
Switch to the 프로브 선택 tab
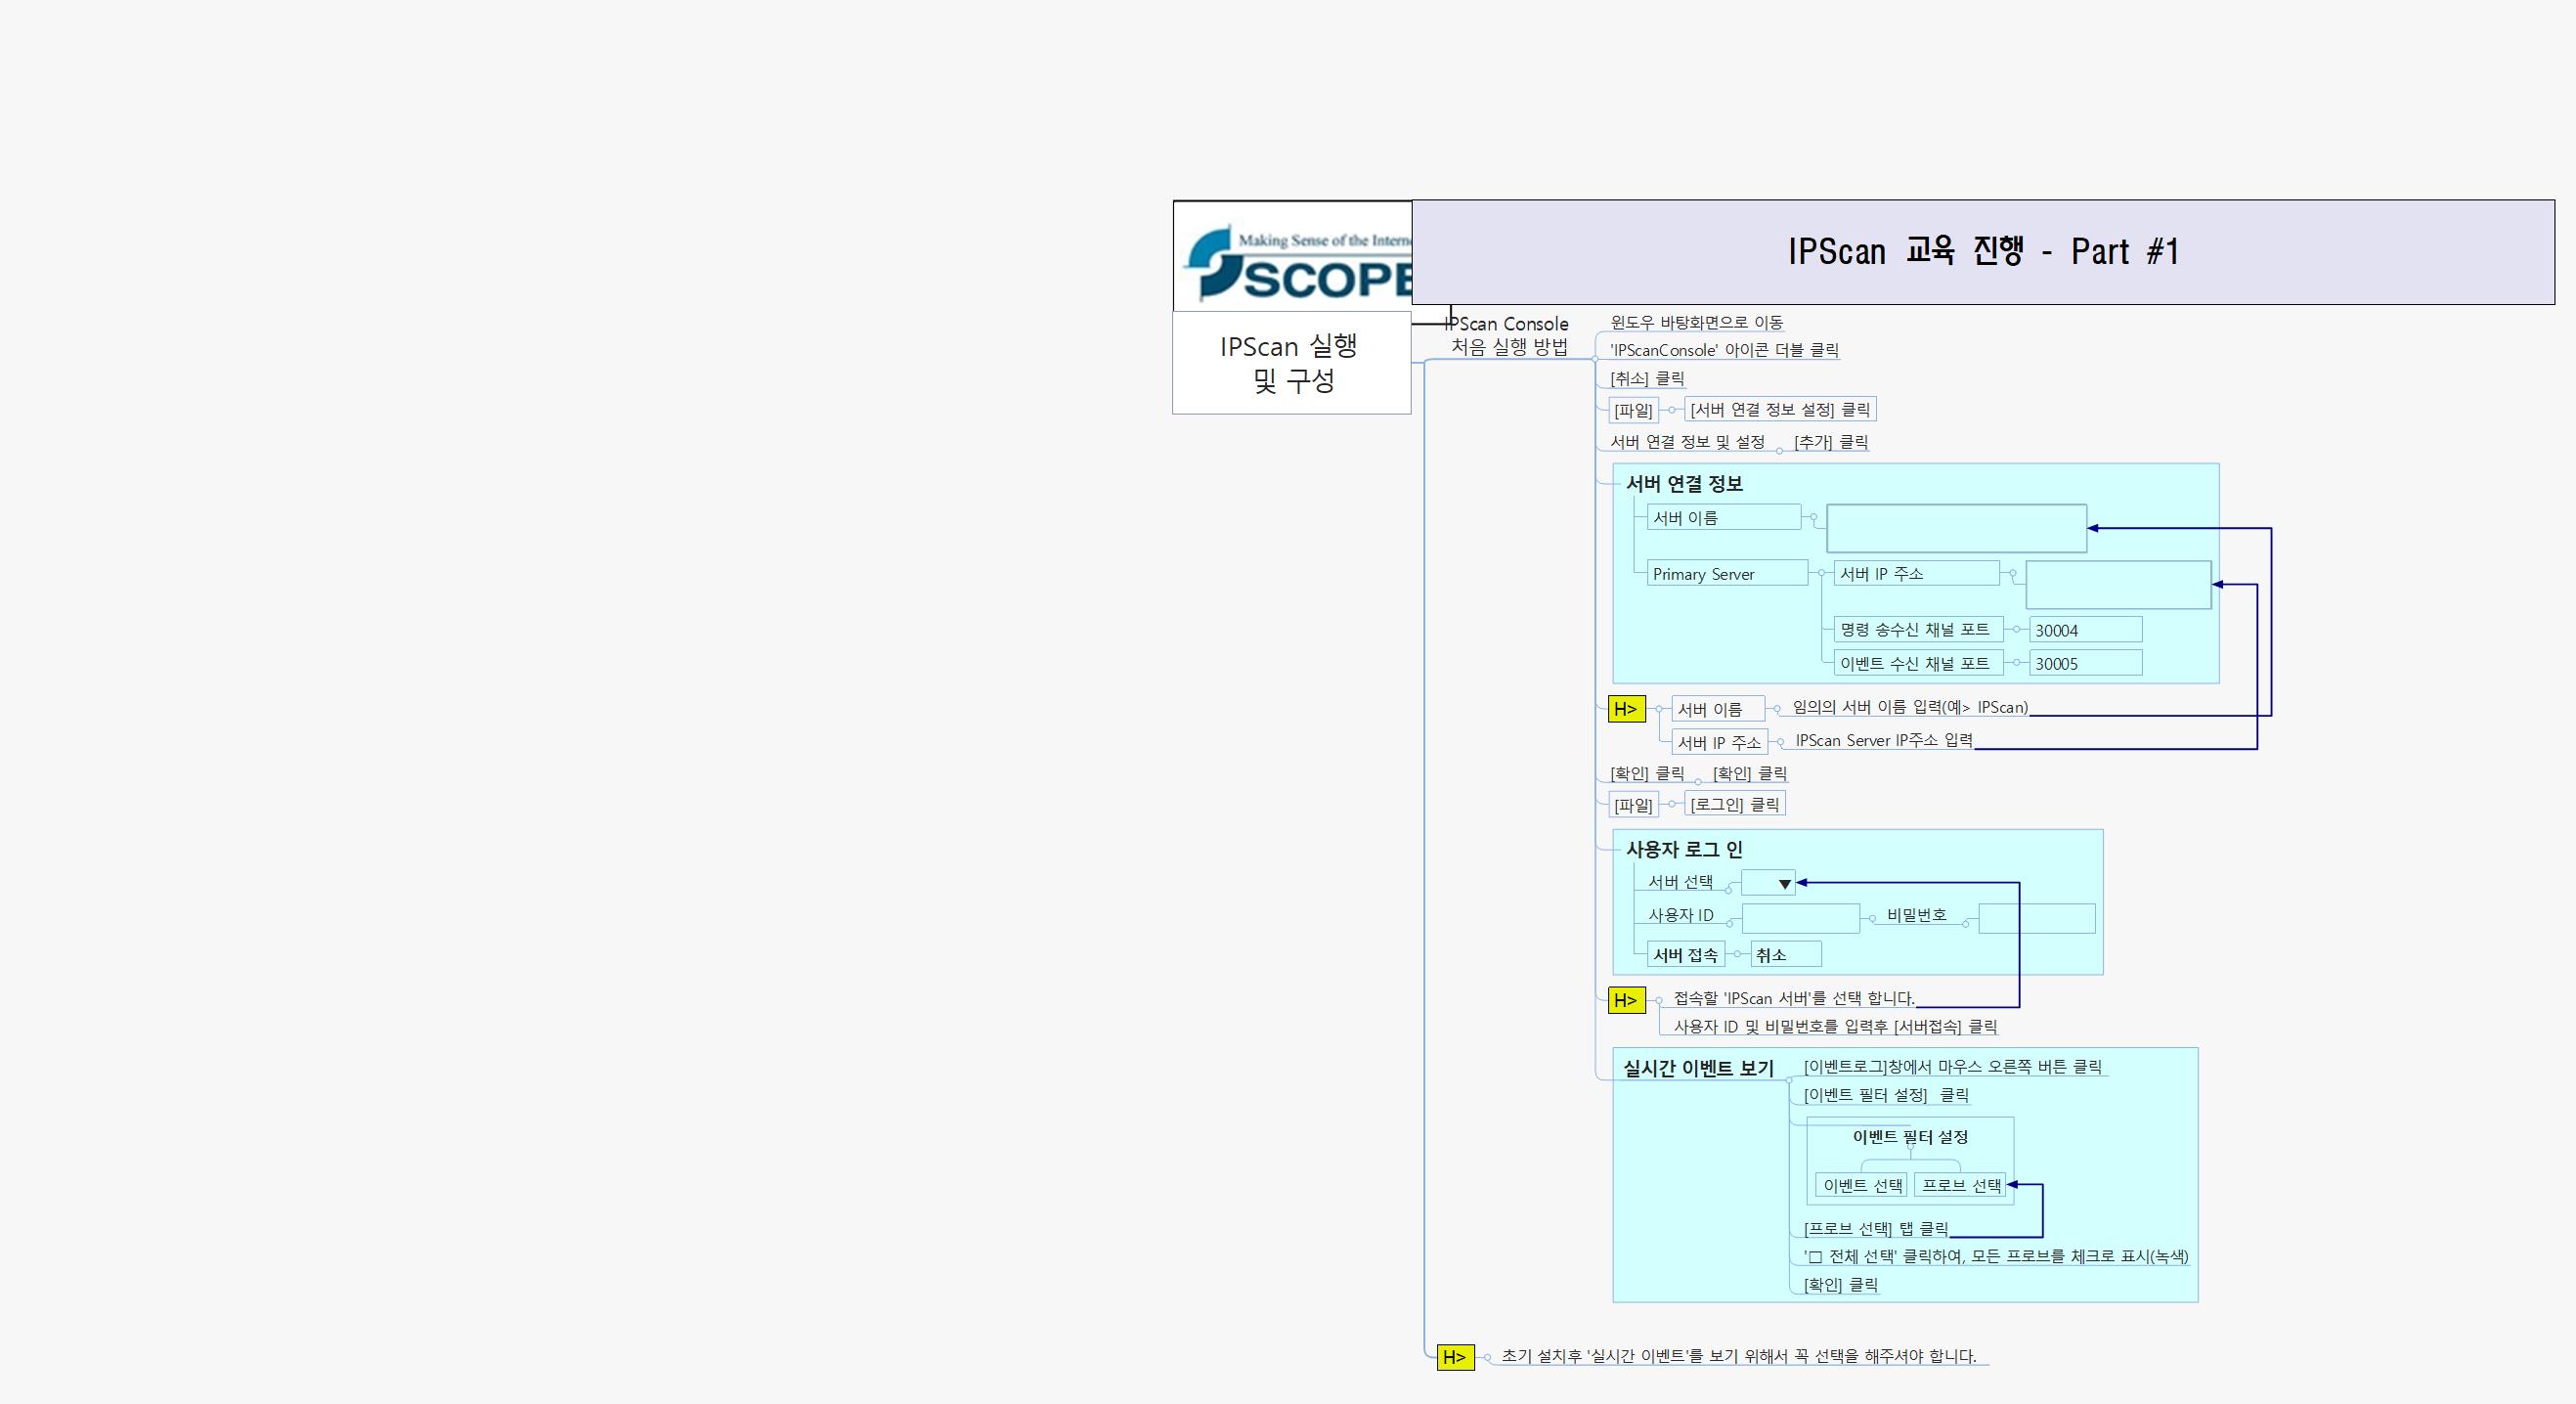pyautogui.click(x=1961, y=1185)
